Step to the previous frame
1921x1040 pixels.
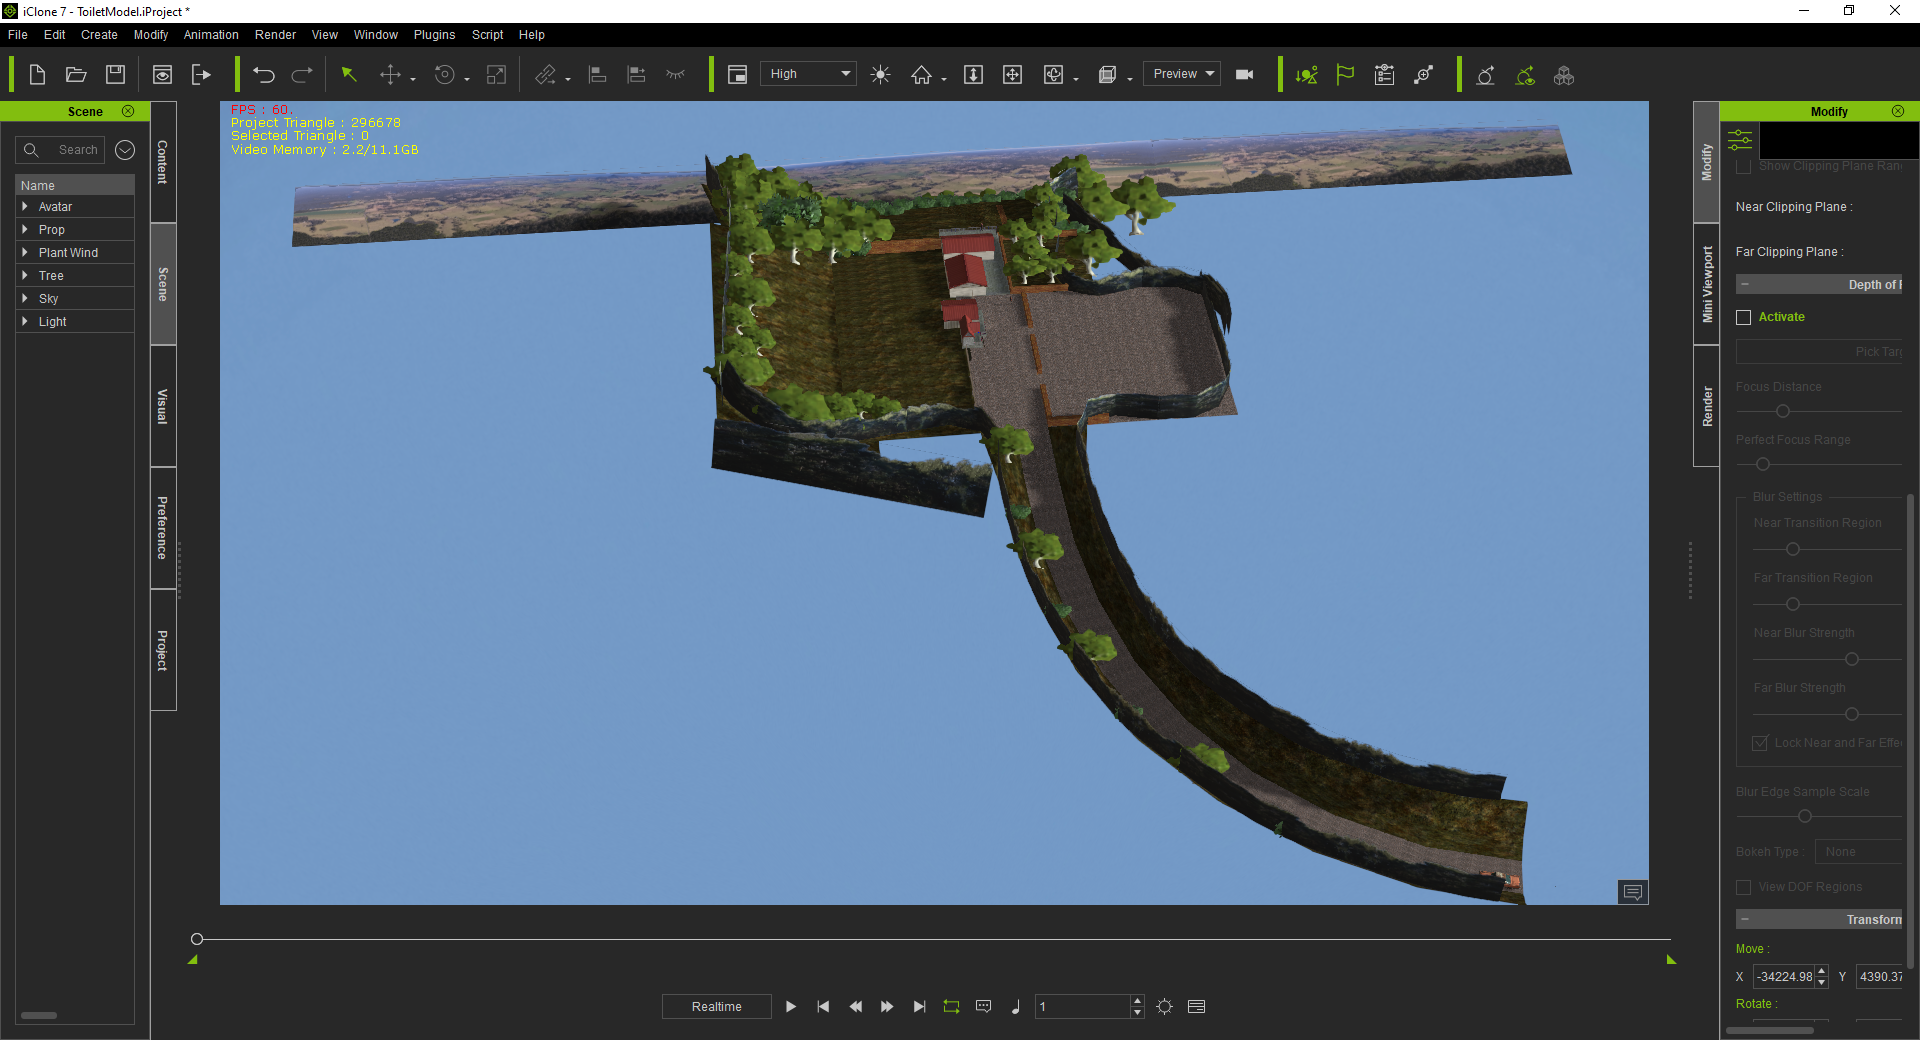(855, 1007)
